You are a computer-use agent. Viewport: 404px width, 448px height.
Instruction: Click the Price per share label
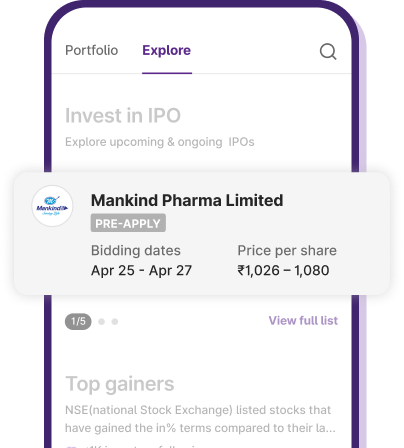(287, 251)
